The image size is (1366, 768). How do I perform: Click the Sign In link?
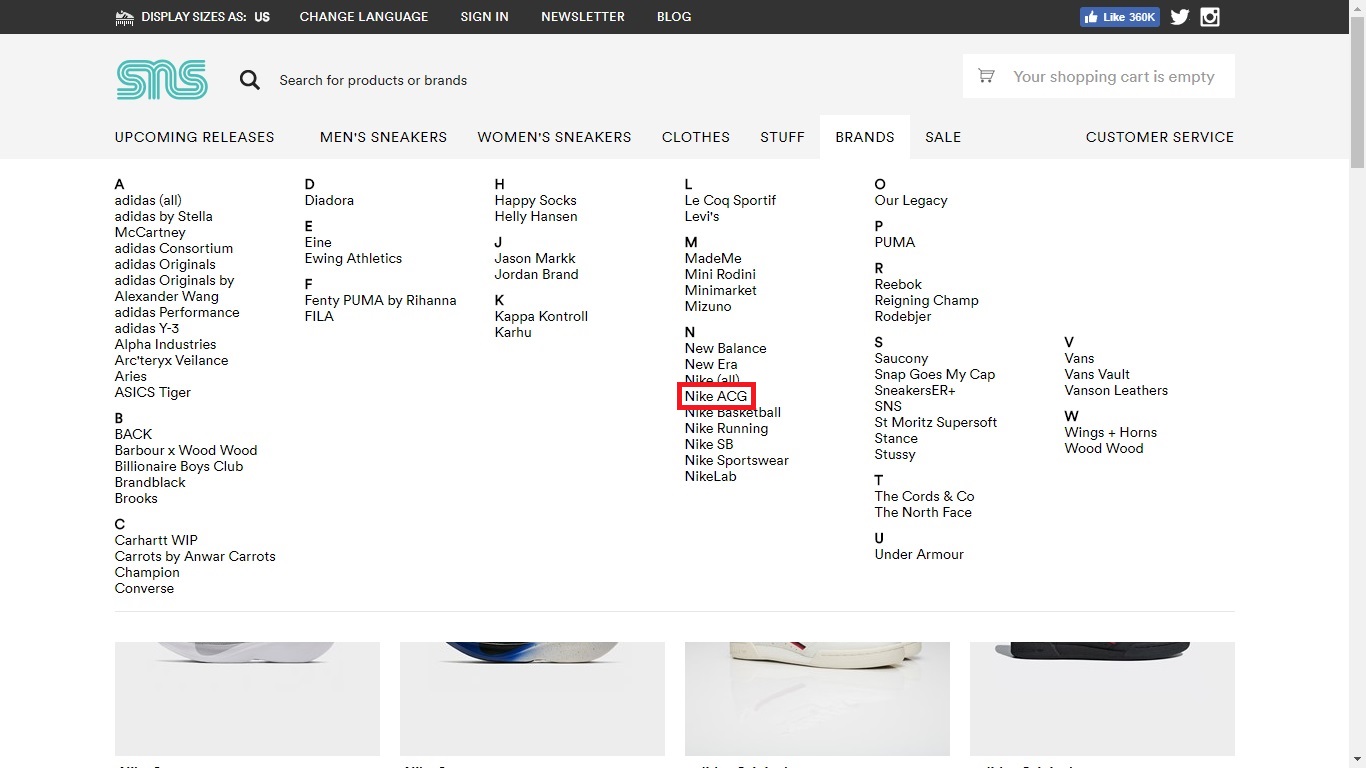coord(484,17)
